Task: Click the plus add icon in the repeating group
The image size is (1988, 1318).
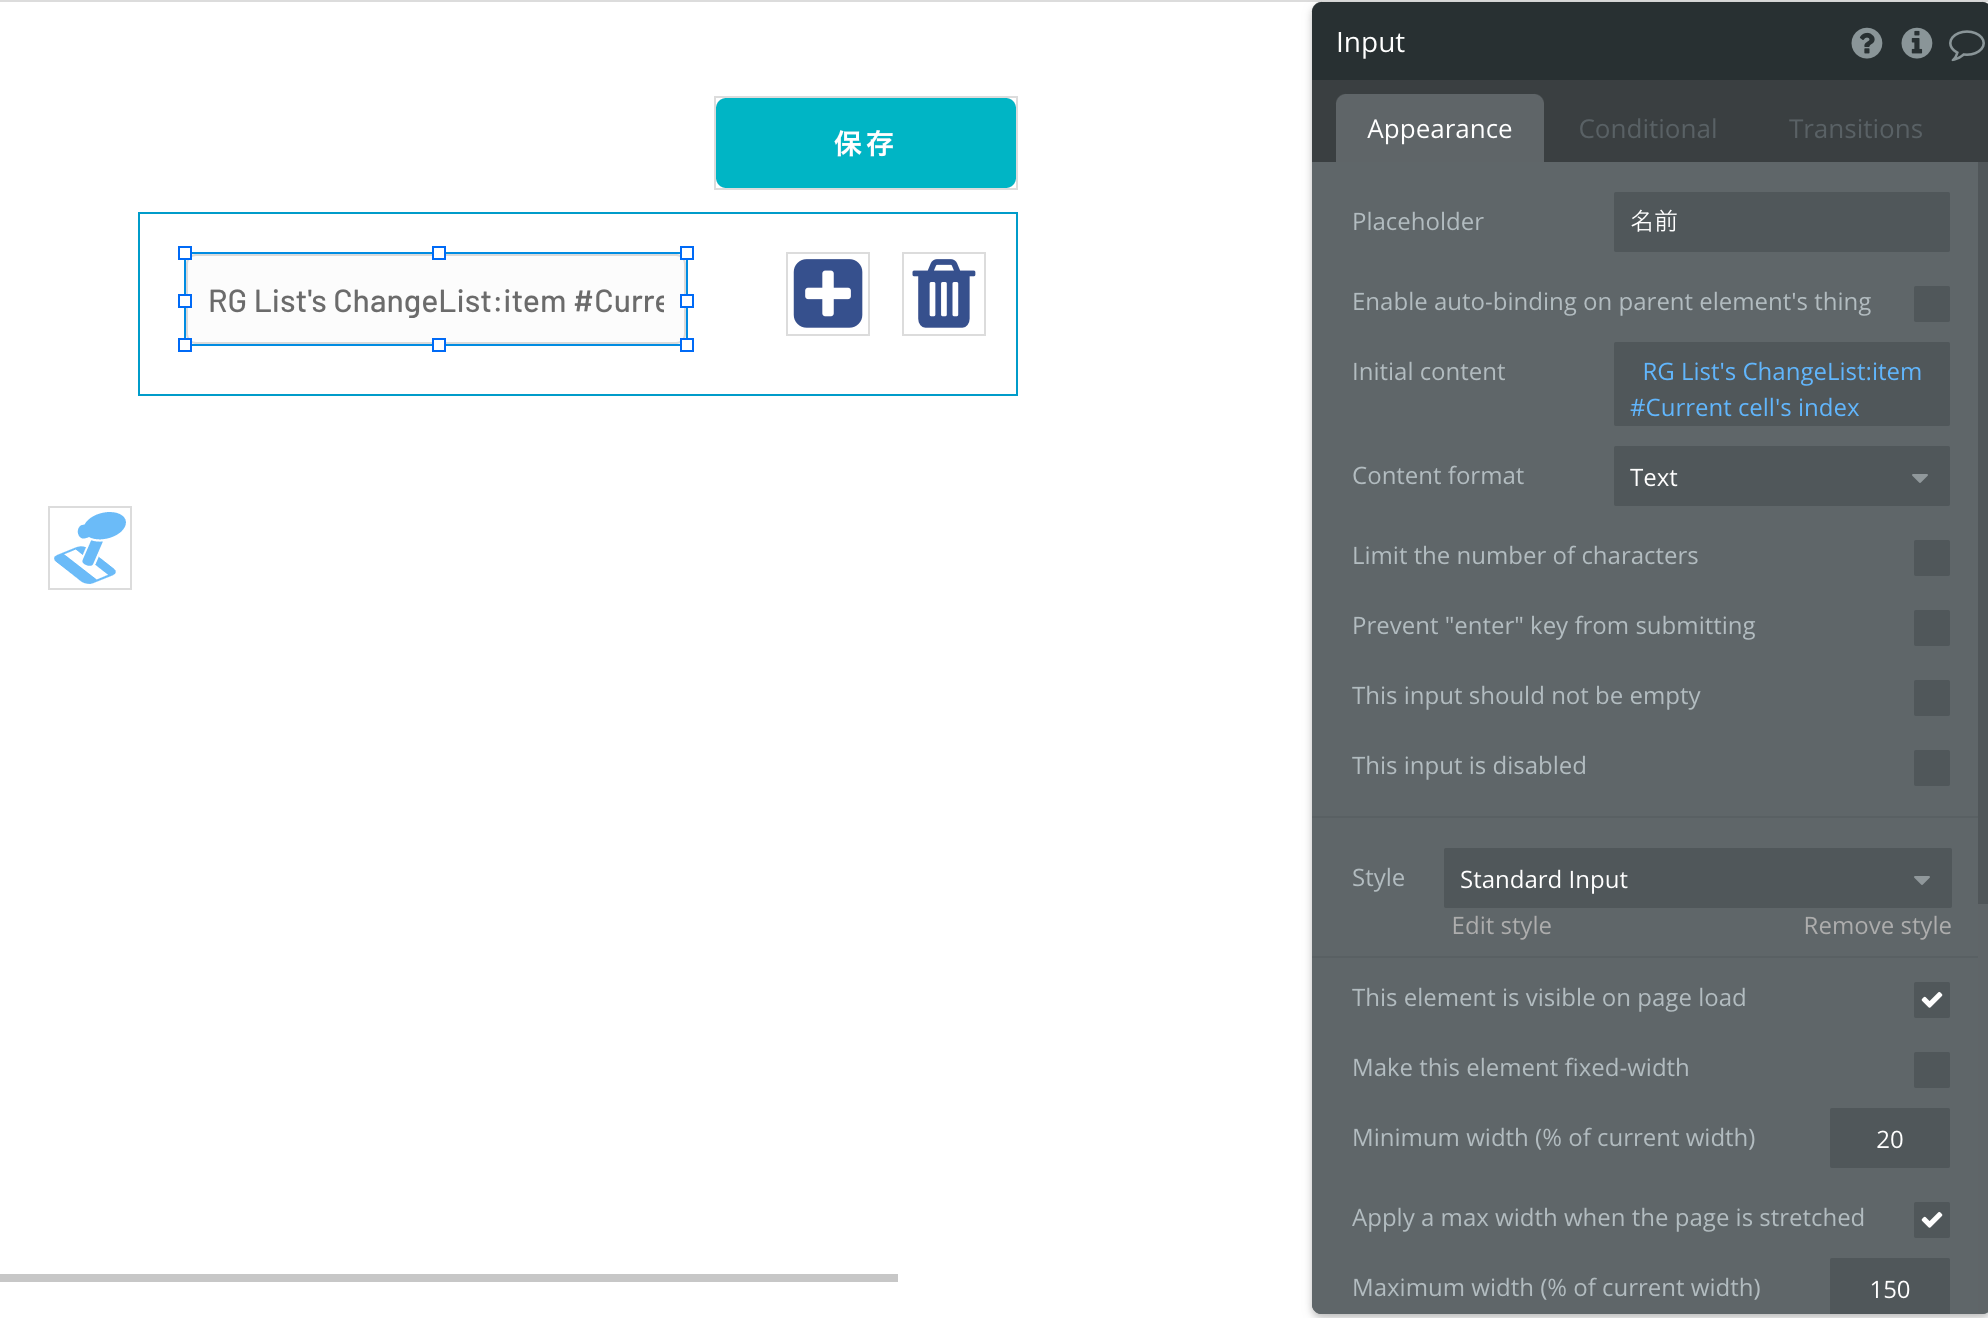Action: click(x=827, y=294)
